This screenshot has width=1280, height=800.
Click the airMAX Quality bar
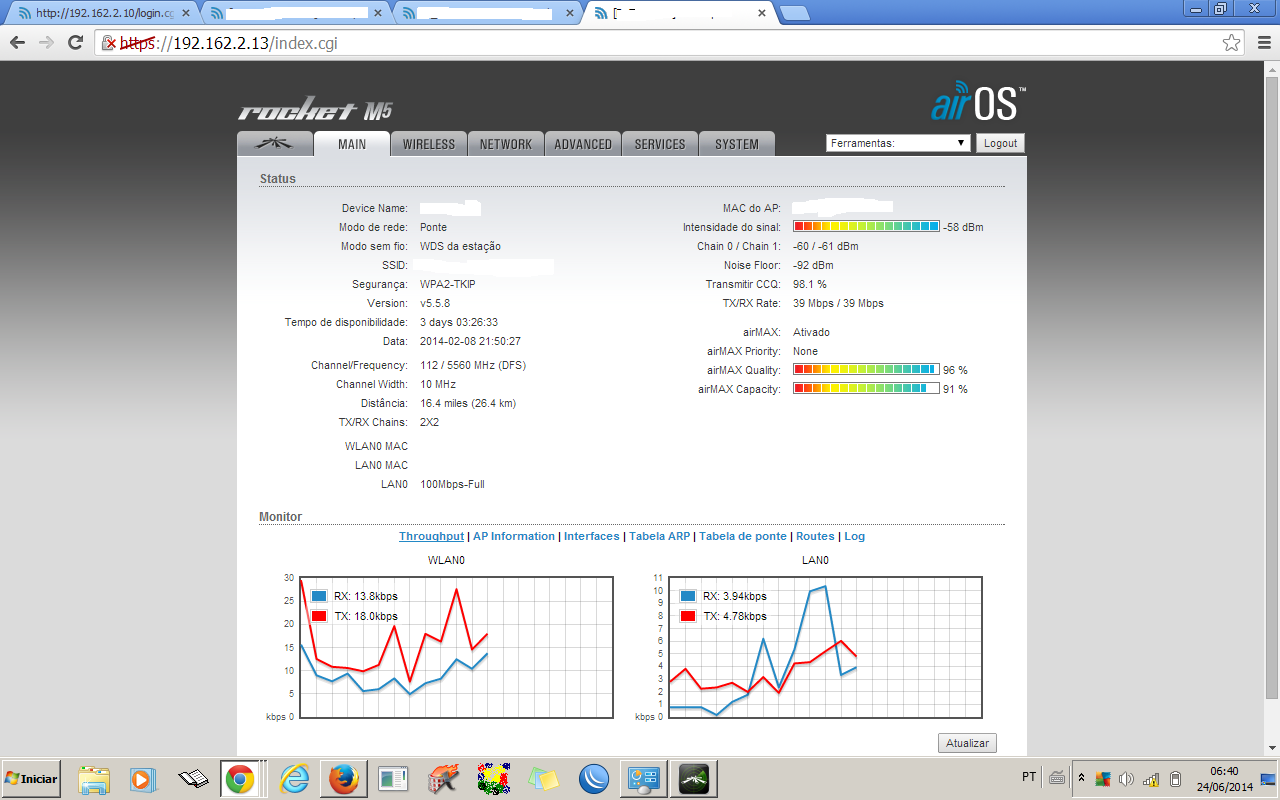[x=866, y=370]
